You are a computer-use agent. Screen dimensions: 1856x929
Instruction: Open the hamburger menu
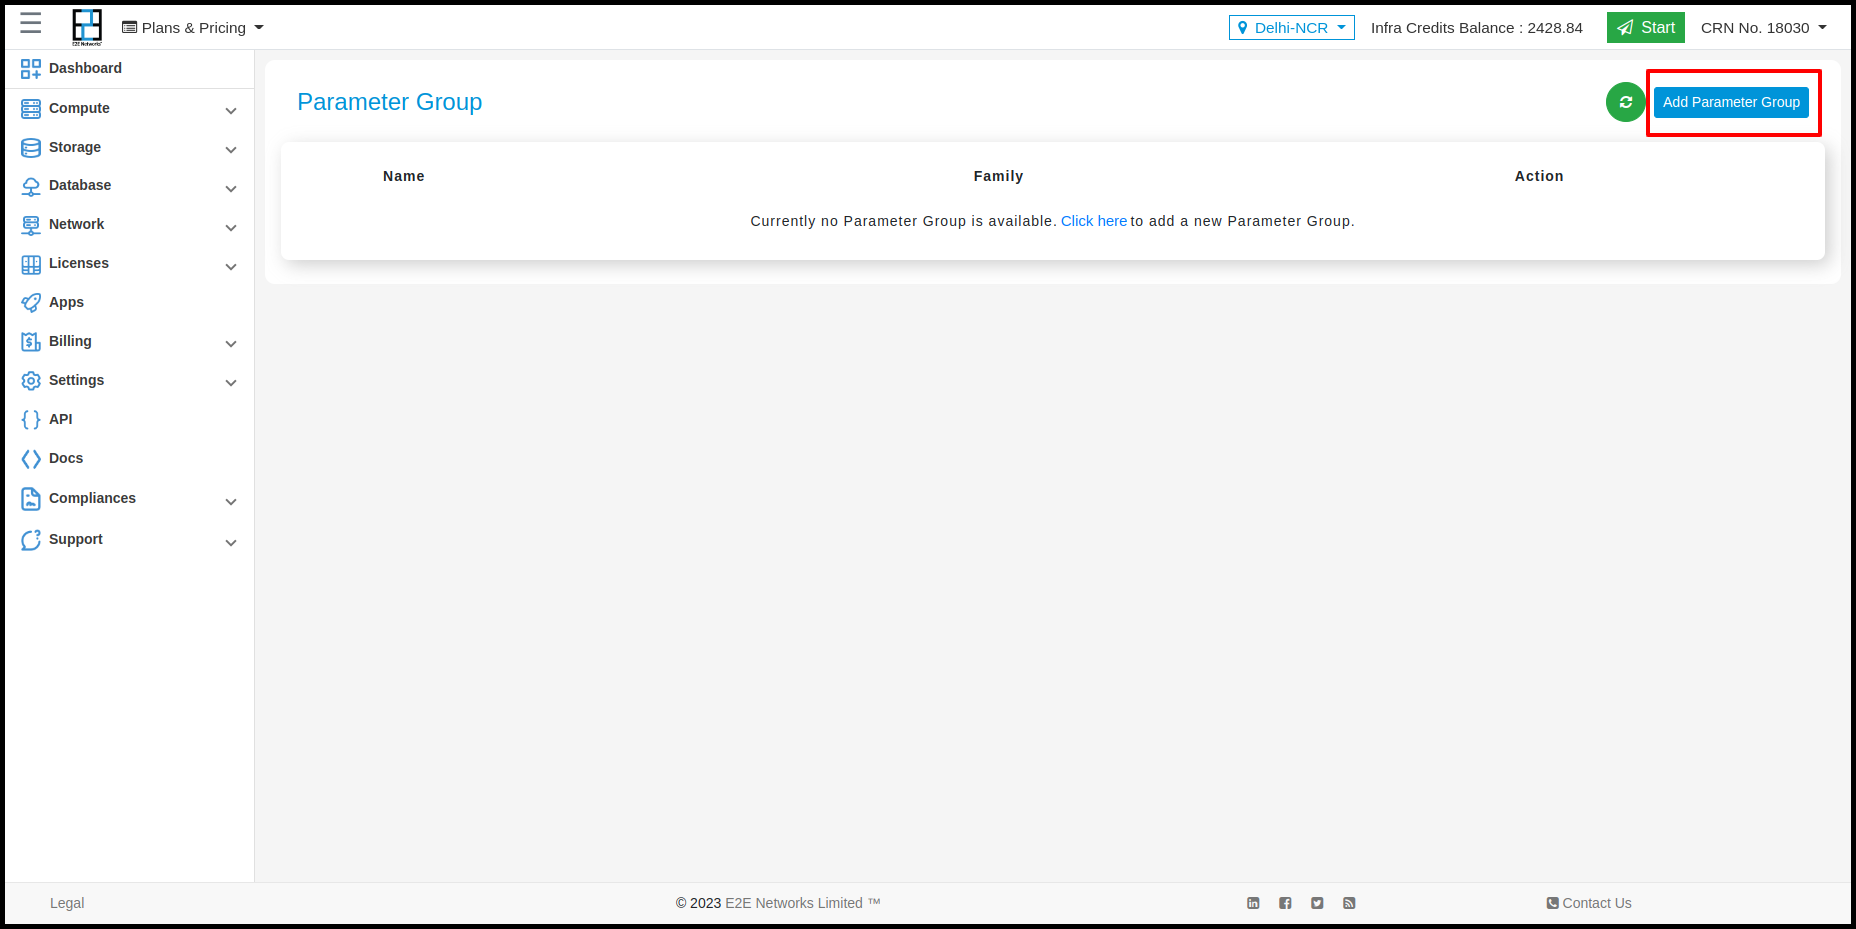click(31, 23)
